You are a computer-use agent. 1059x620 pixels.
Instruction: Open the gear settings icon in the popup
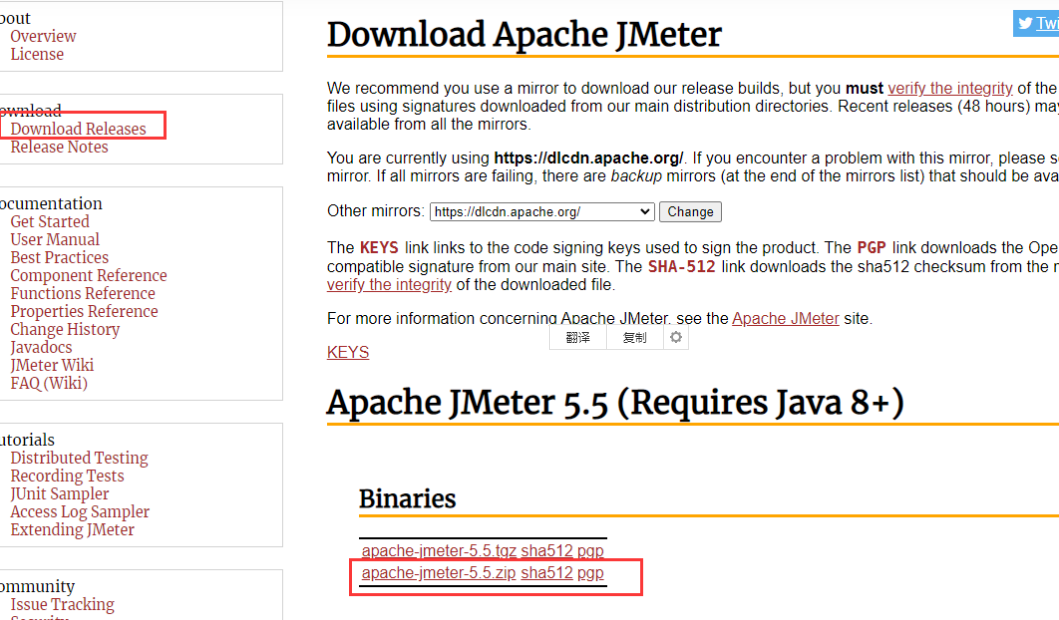675,337
